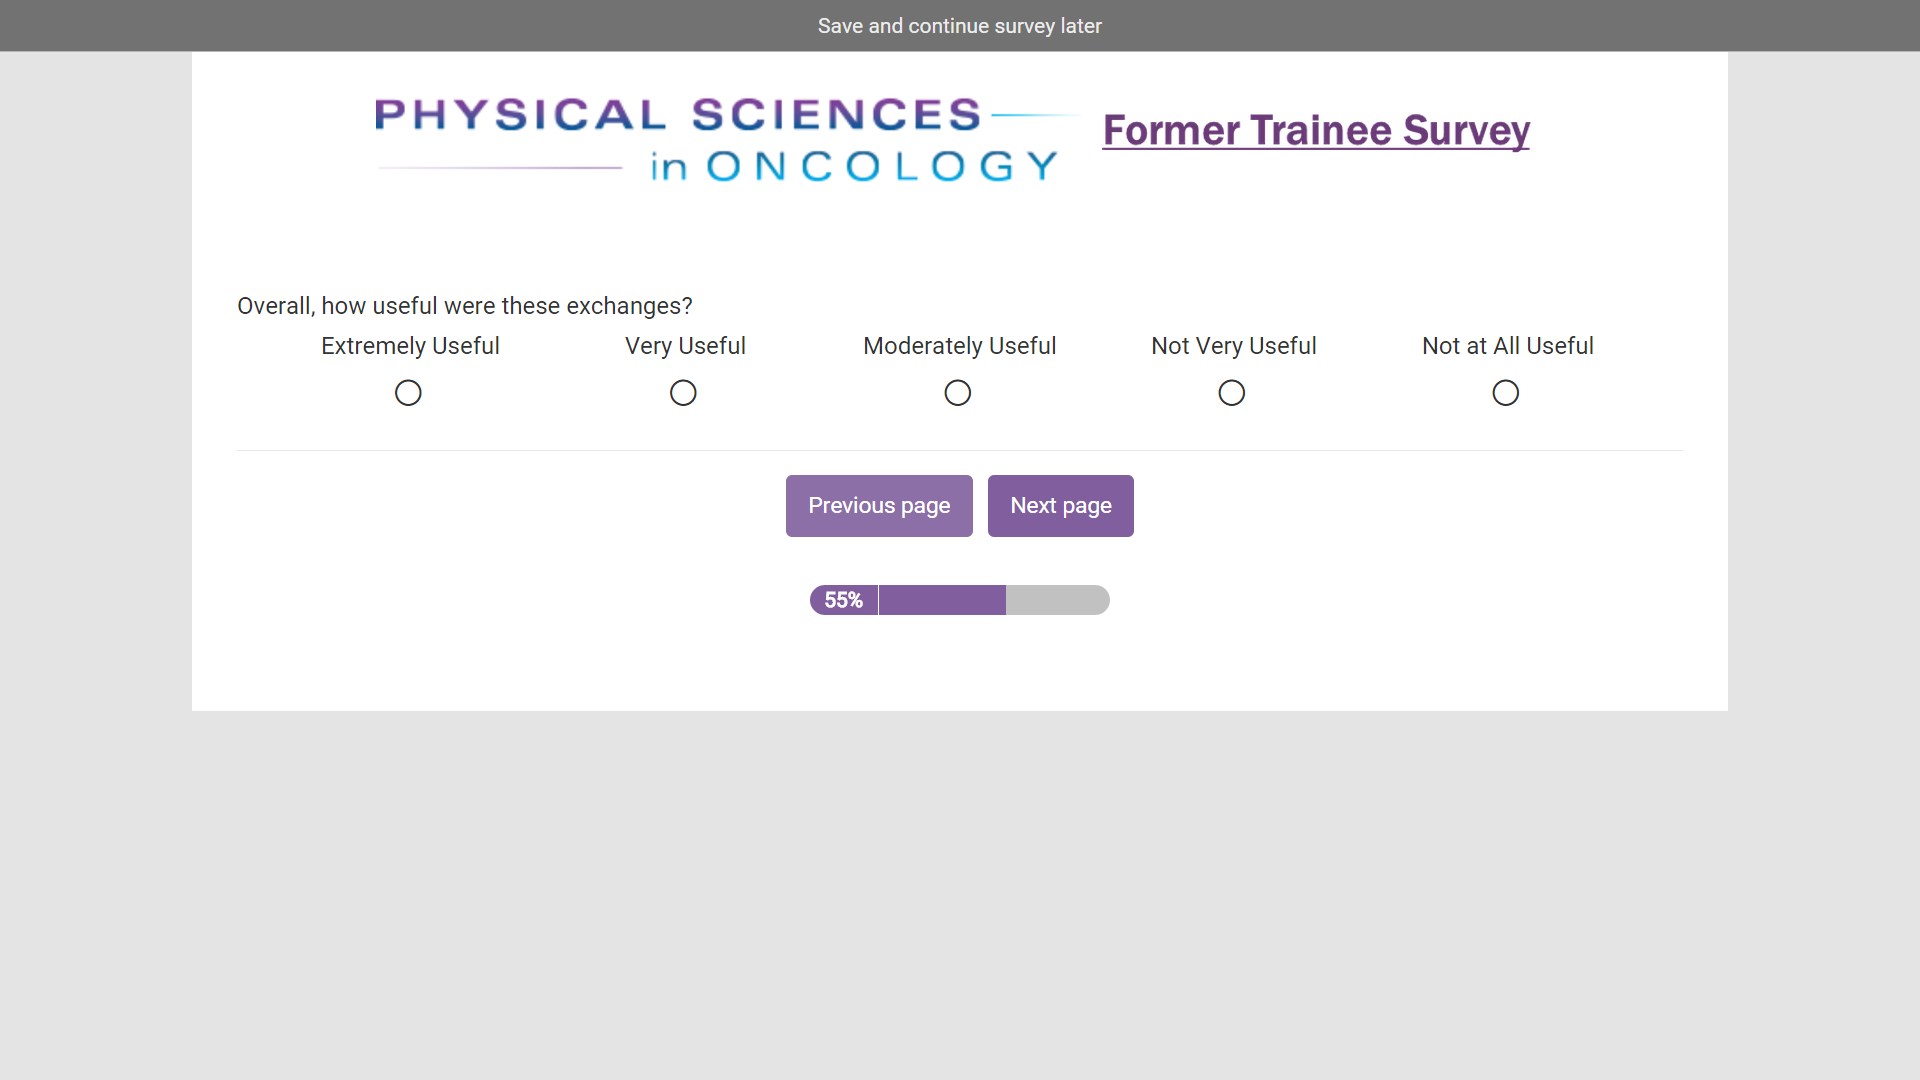Pick the Not Very Useful radio button
The image size is (1920, 1080).
1232,393
